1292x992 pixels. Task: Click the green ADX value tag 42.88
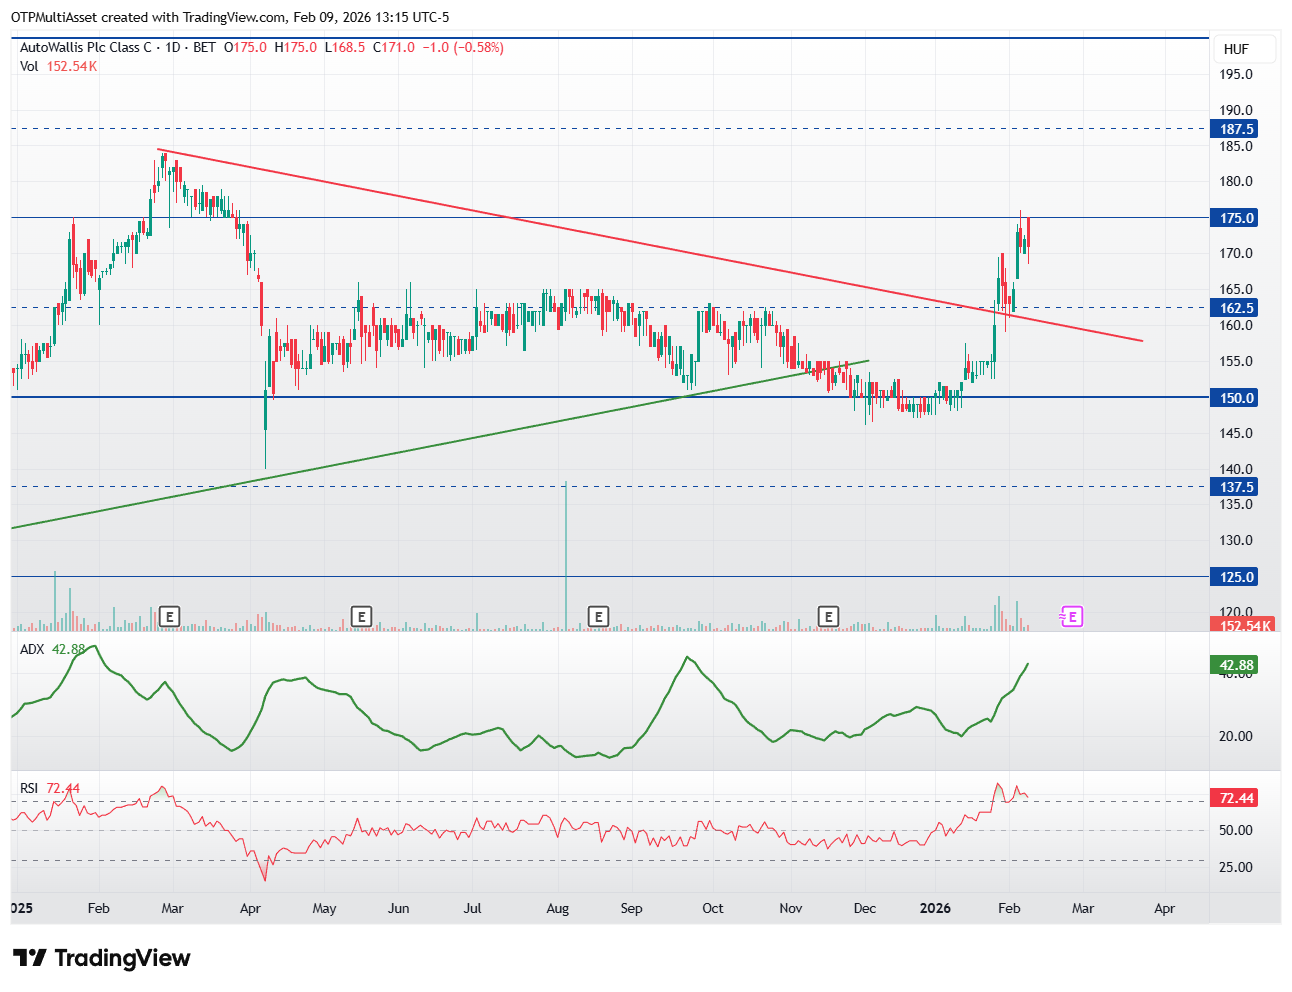(1236, 665)
